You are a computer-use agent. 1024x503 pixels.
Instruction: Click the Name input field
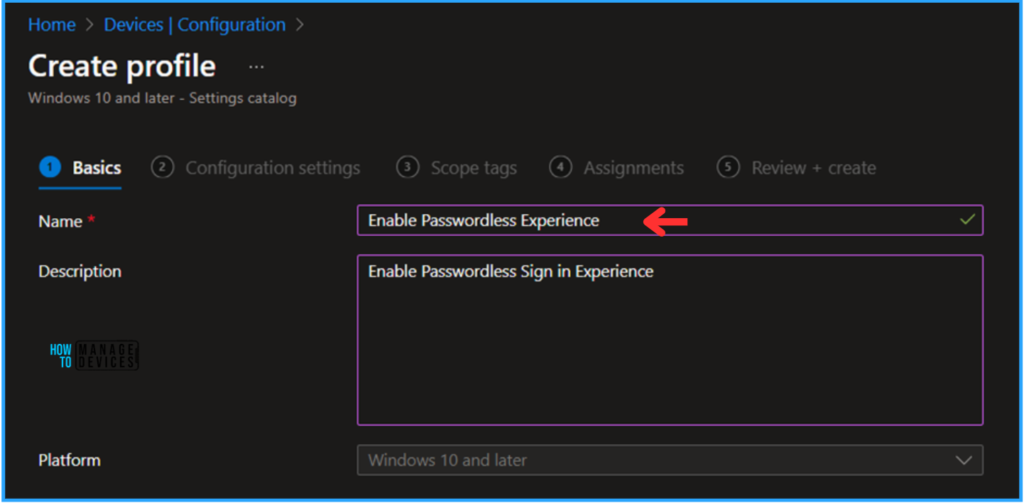coord(670,220)
